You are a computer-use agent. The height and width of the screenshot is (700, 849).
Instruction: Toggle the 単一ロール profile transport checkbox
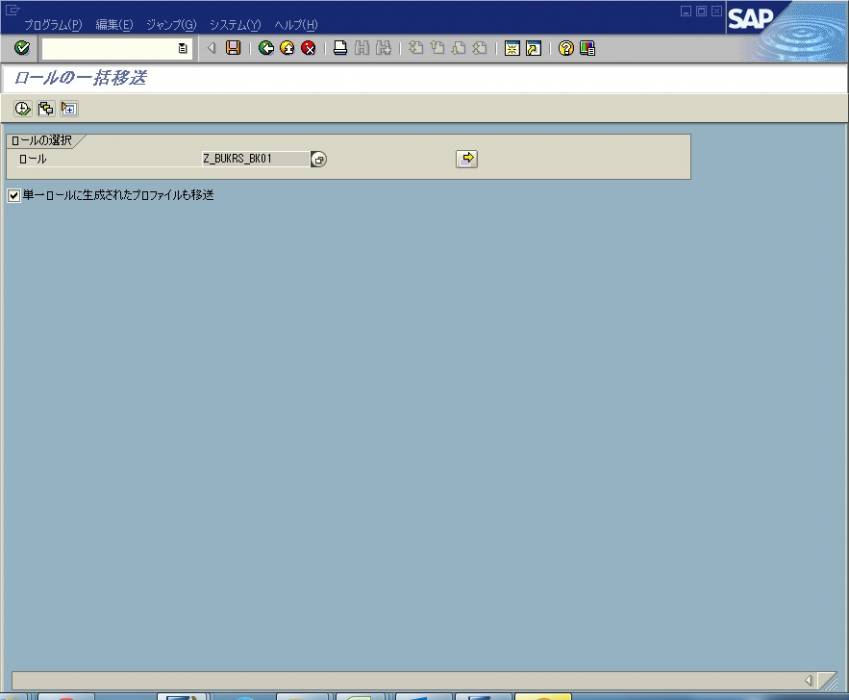(x=14, y=195)
